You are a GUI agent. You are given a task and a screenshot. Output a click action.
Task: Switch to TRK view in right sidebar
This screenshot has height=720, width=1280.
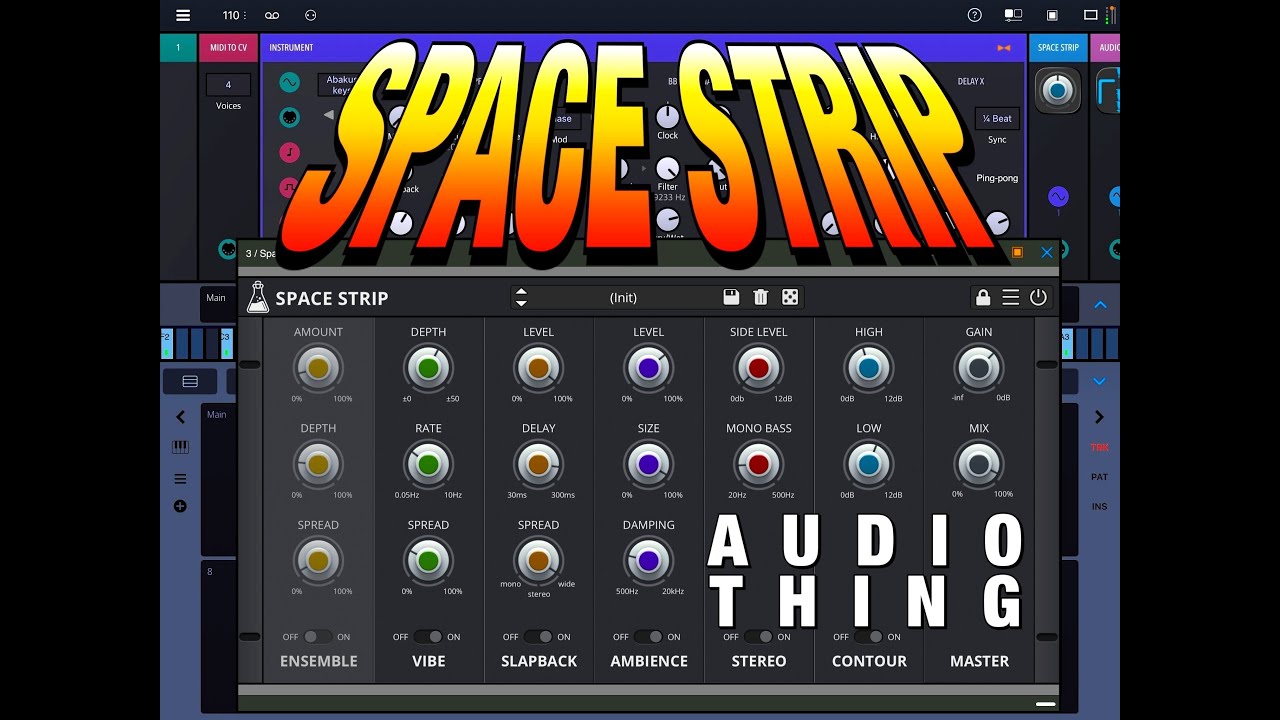1100,447
